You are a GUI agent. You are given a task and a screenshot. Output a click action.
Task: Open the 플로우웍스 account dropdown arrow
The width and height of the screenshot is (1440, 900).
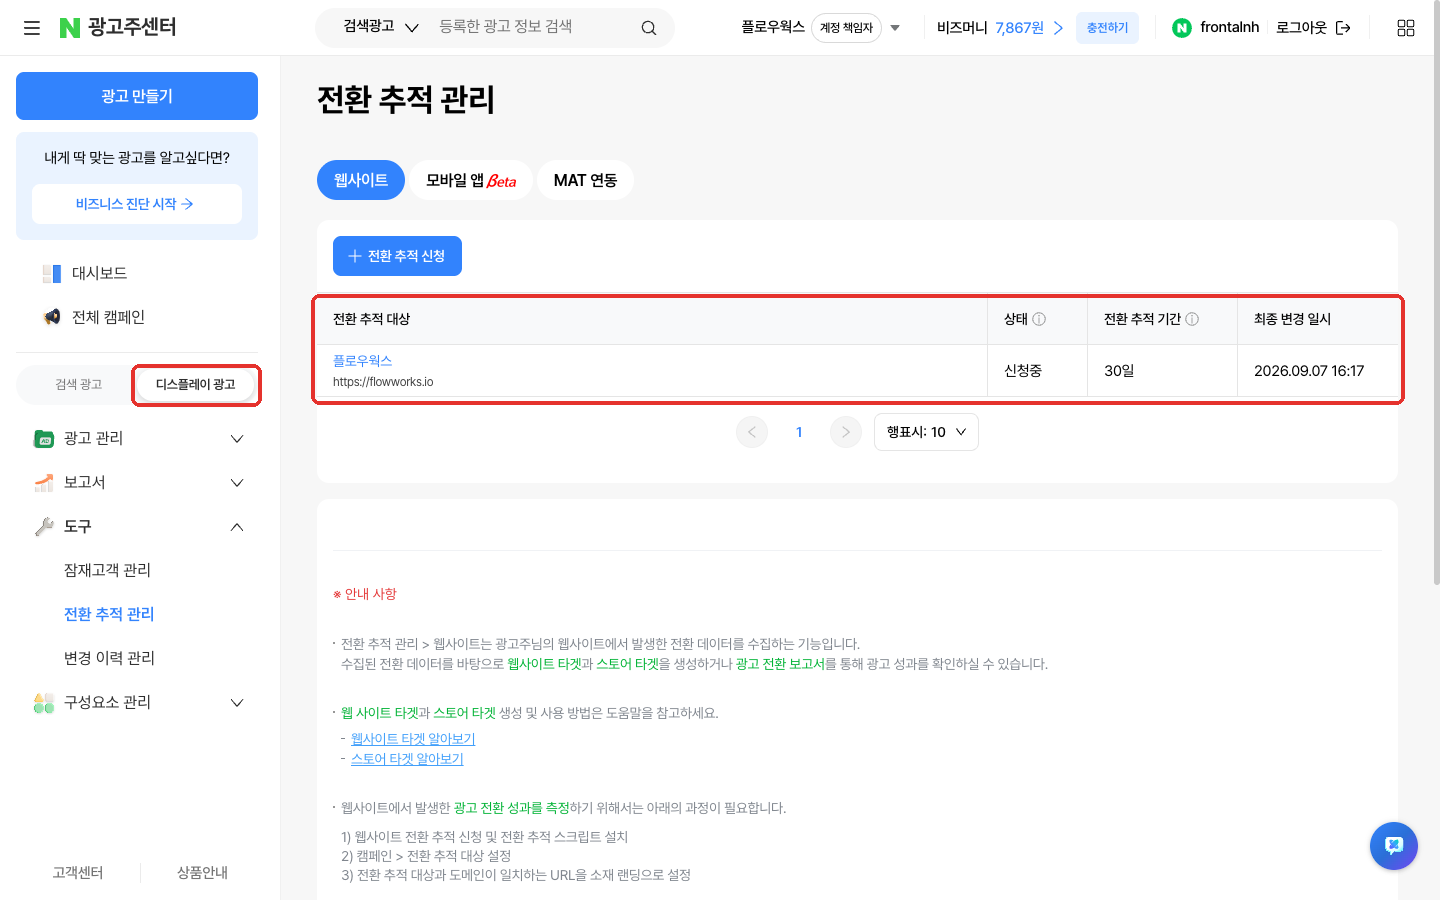[x=895, y=28]
